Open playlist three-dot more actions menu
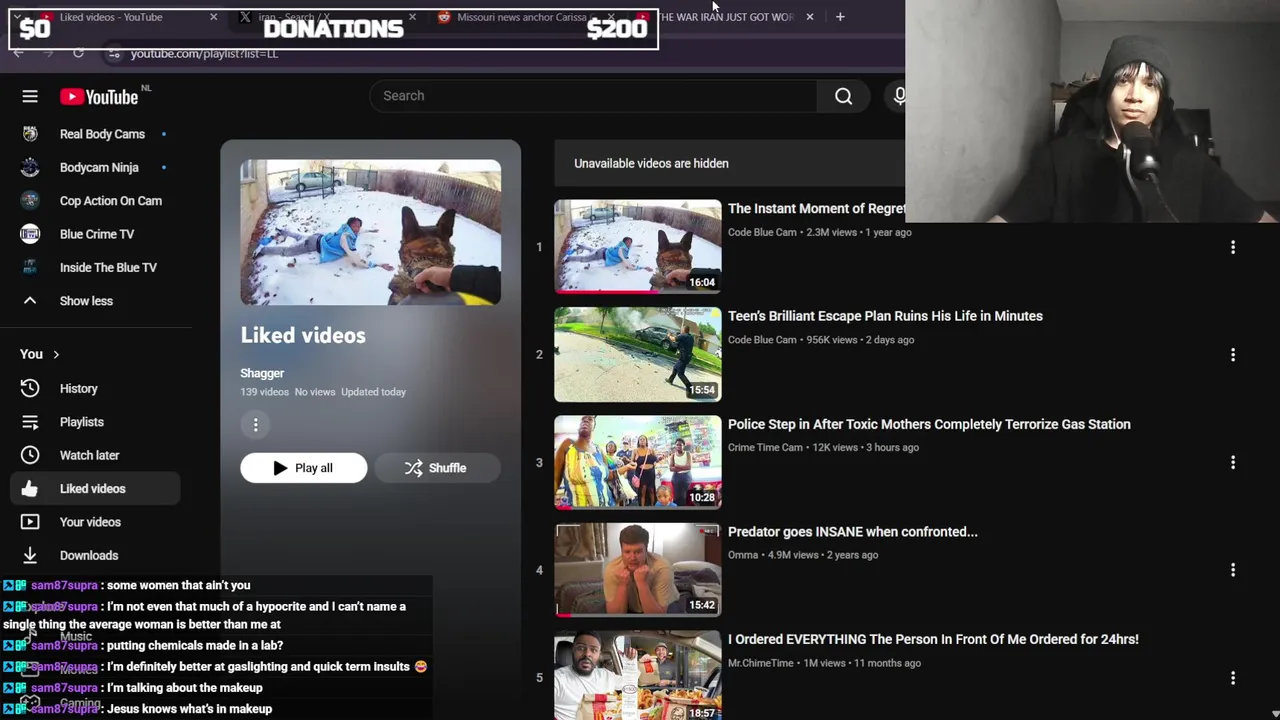This screenshot has height=720, width=1280. coord(255,425)
